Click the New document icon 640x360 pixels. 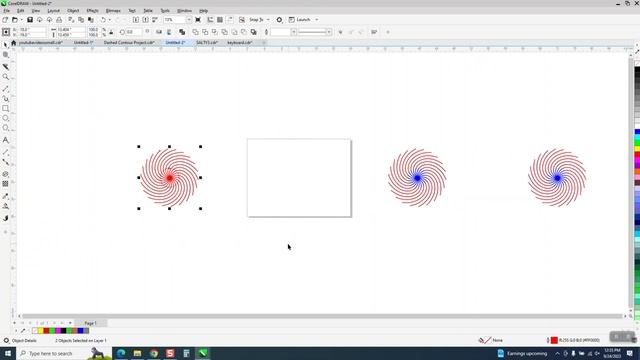[5, 20]
